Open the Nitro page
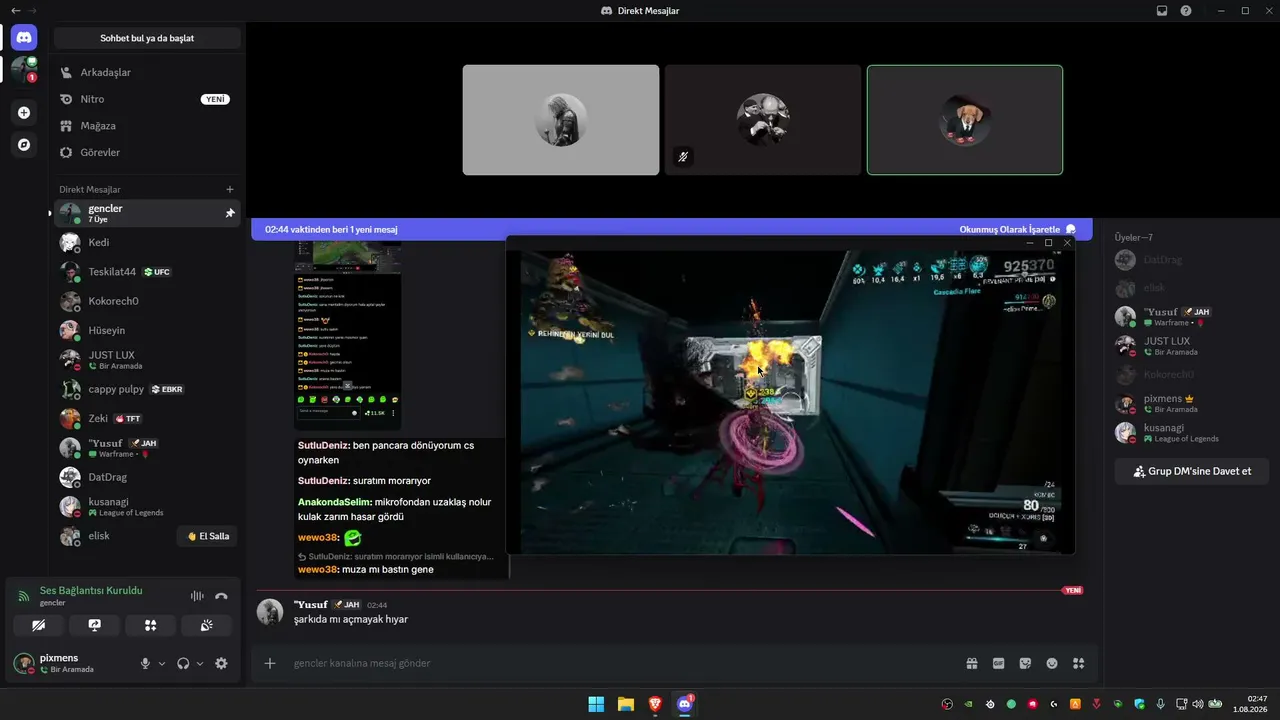Viewport: 1280px width, 720px height. coord(147,99)
